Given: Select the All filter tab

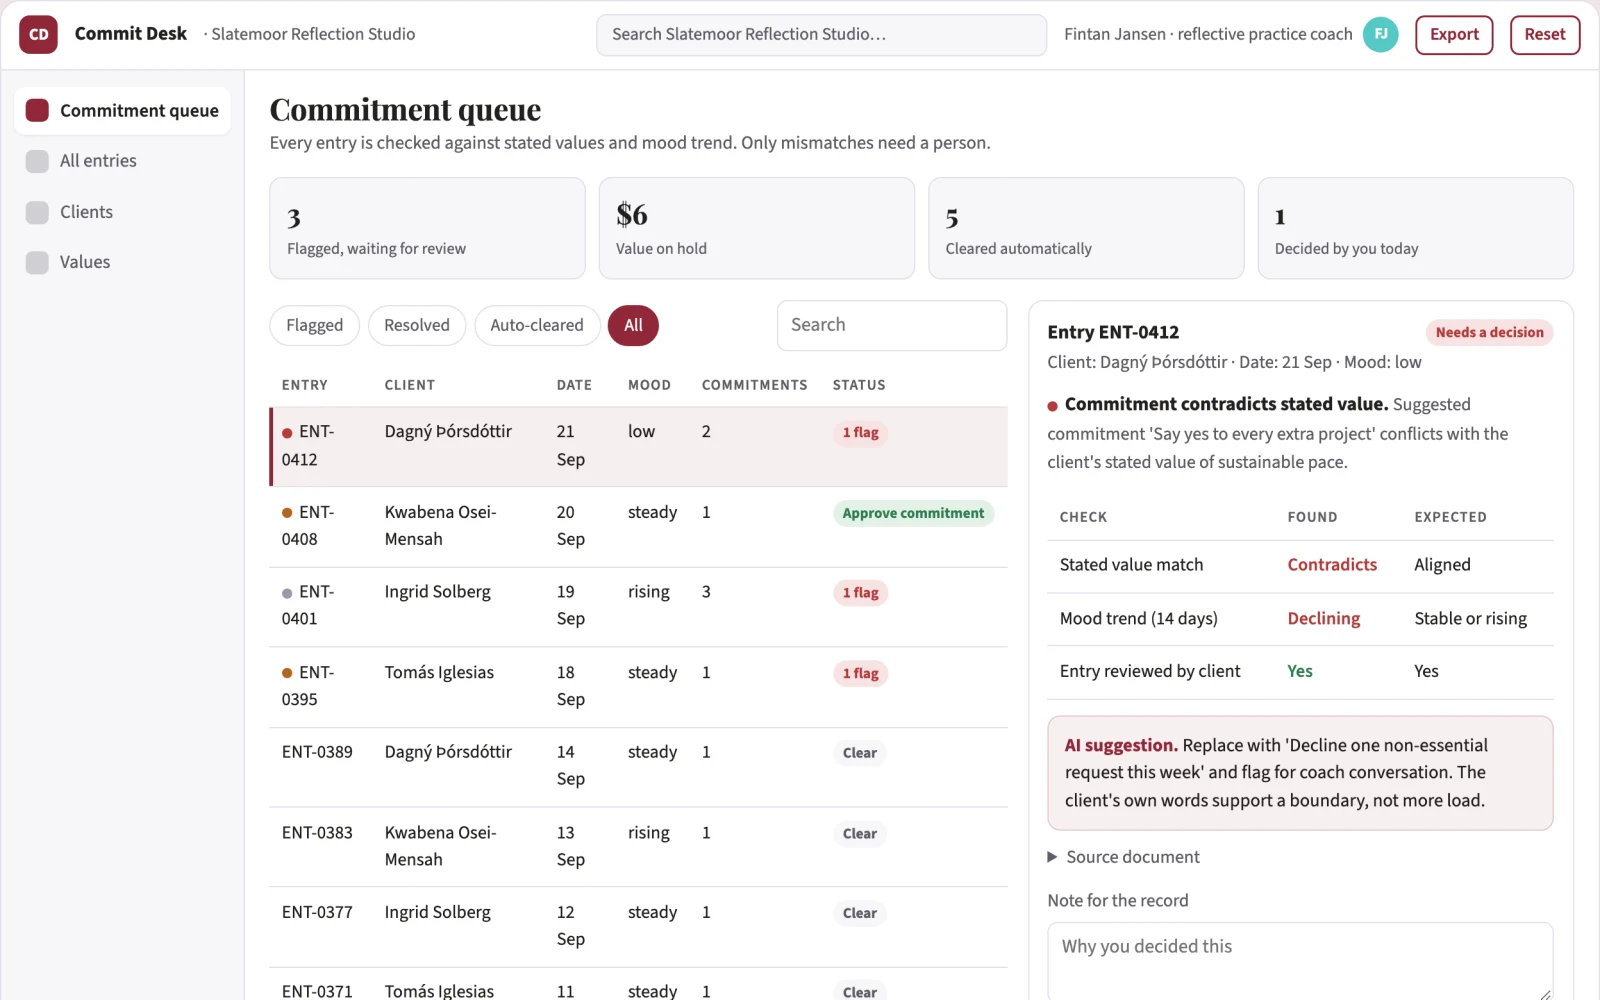Looking at the screenshot, I should coord(633,325).
